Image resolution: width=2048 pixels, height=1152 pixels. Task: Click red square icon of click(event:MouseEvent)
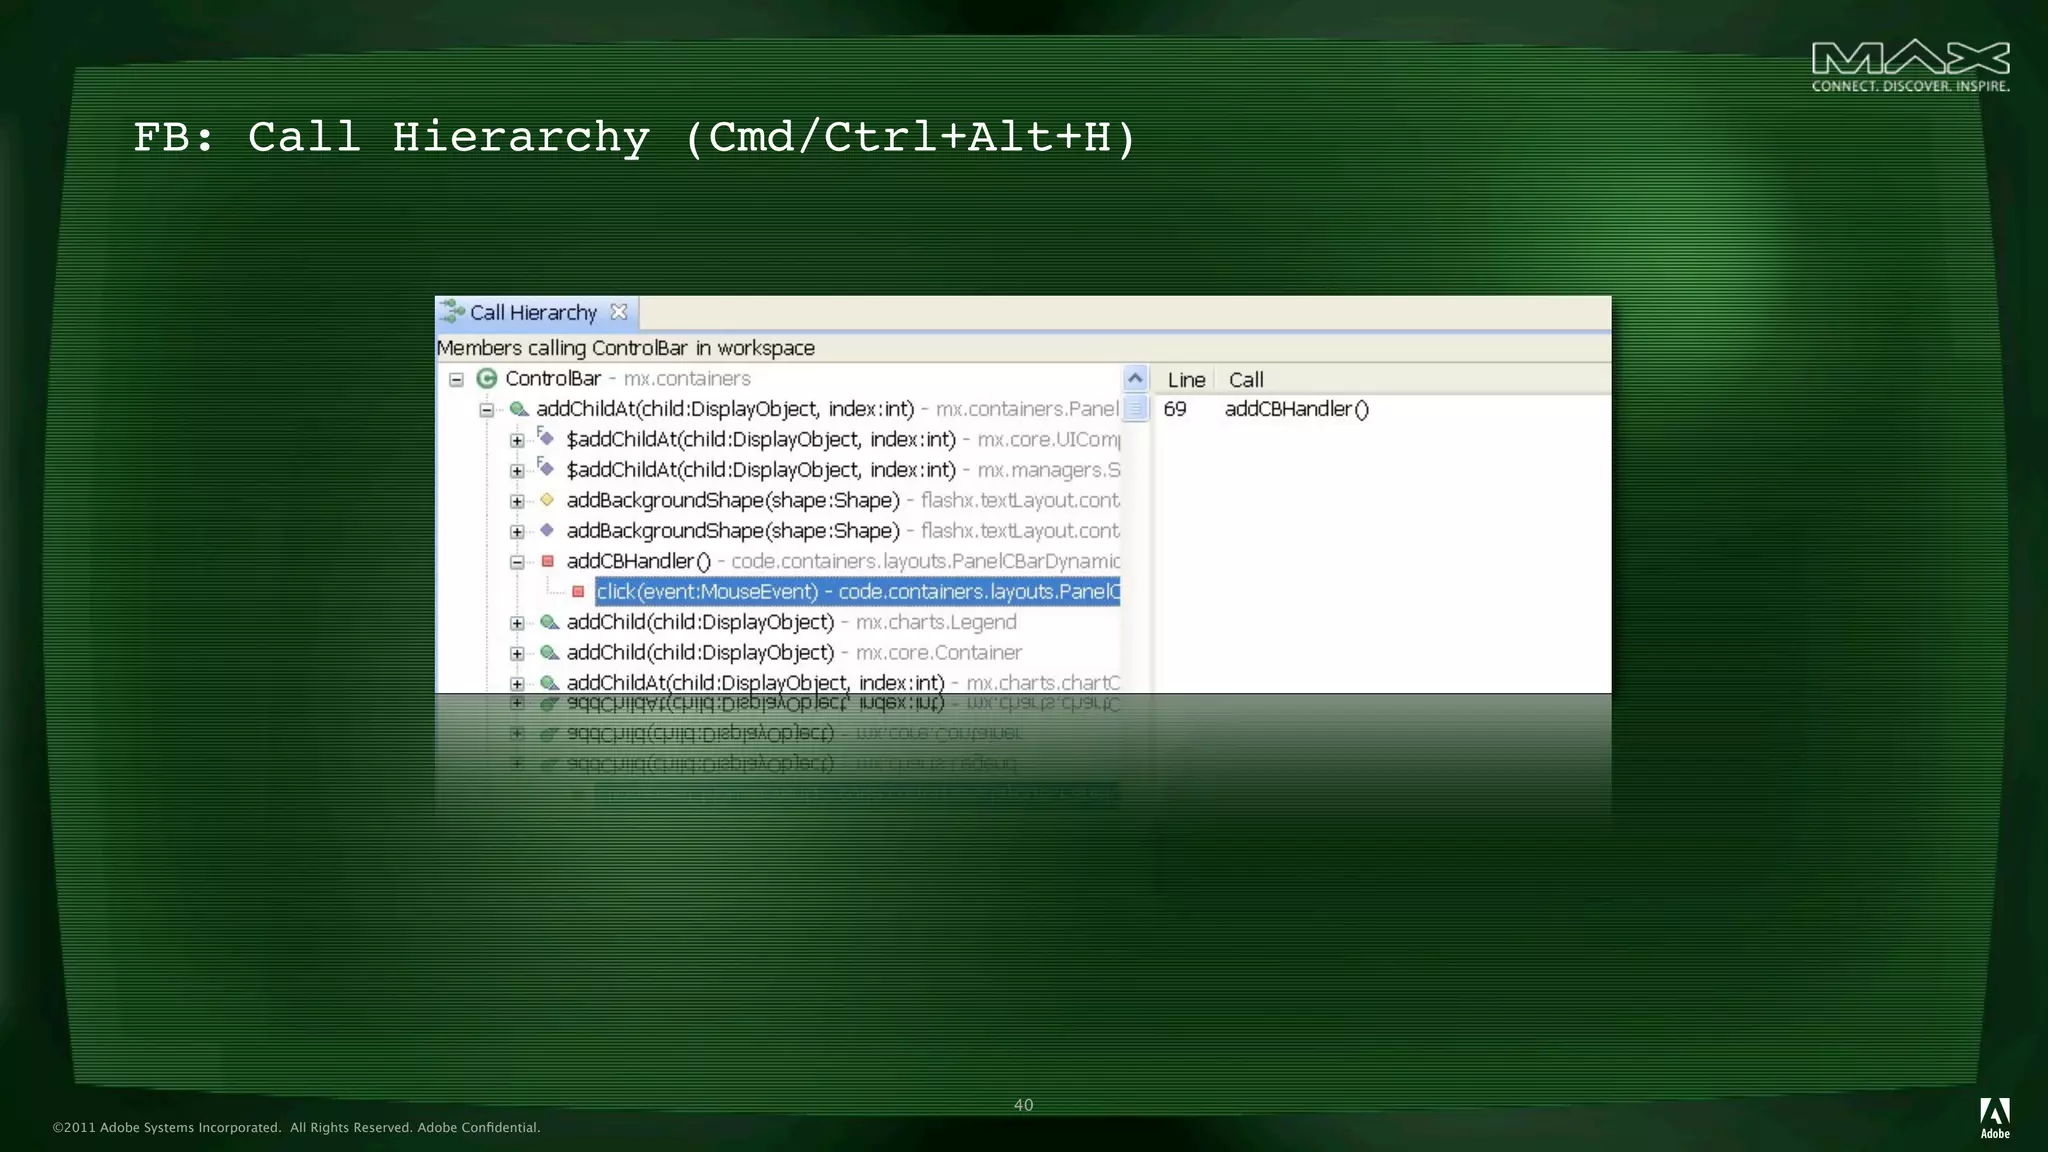(578, 592)
